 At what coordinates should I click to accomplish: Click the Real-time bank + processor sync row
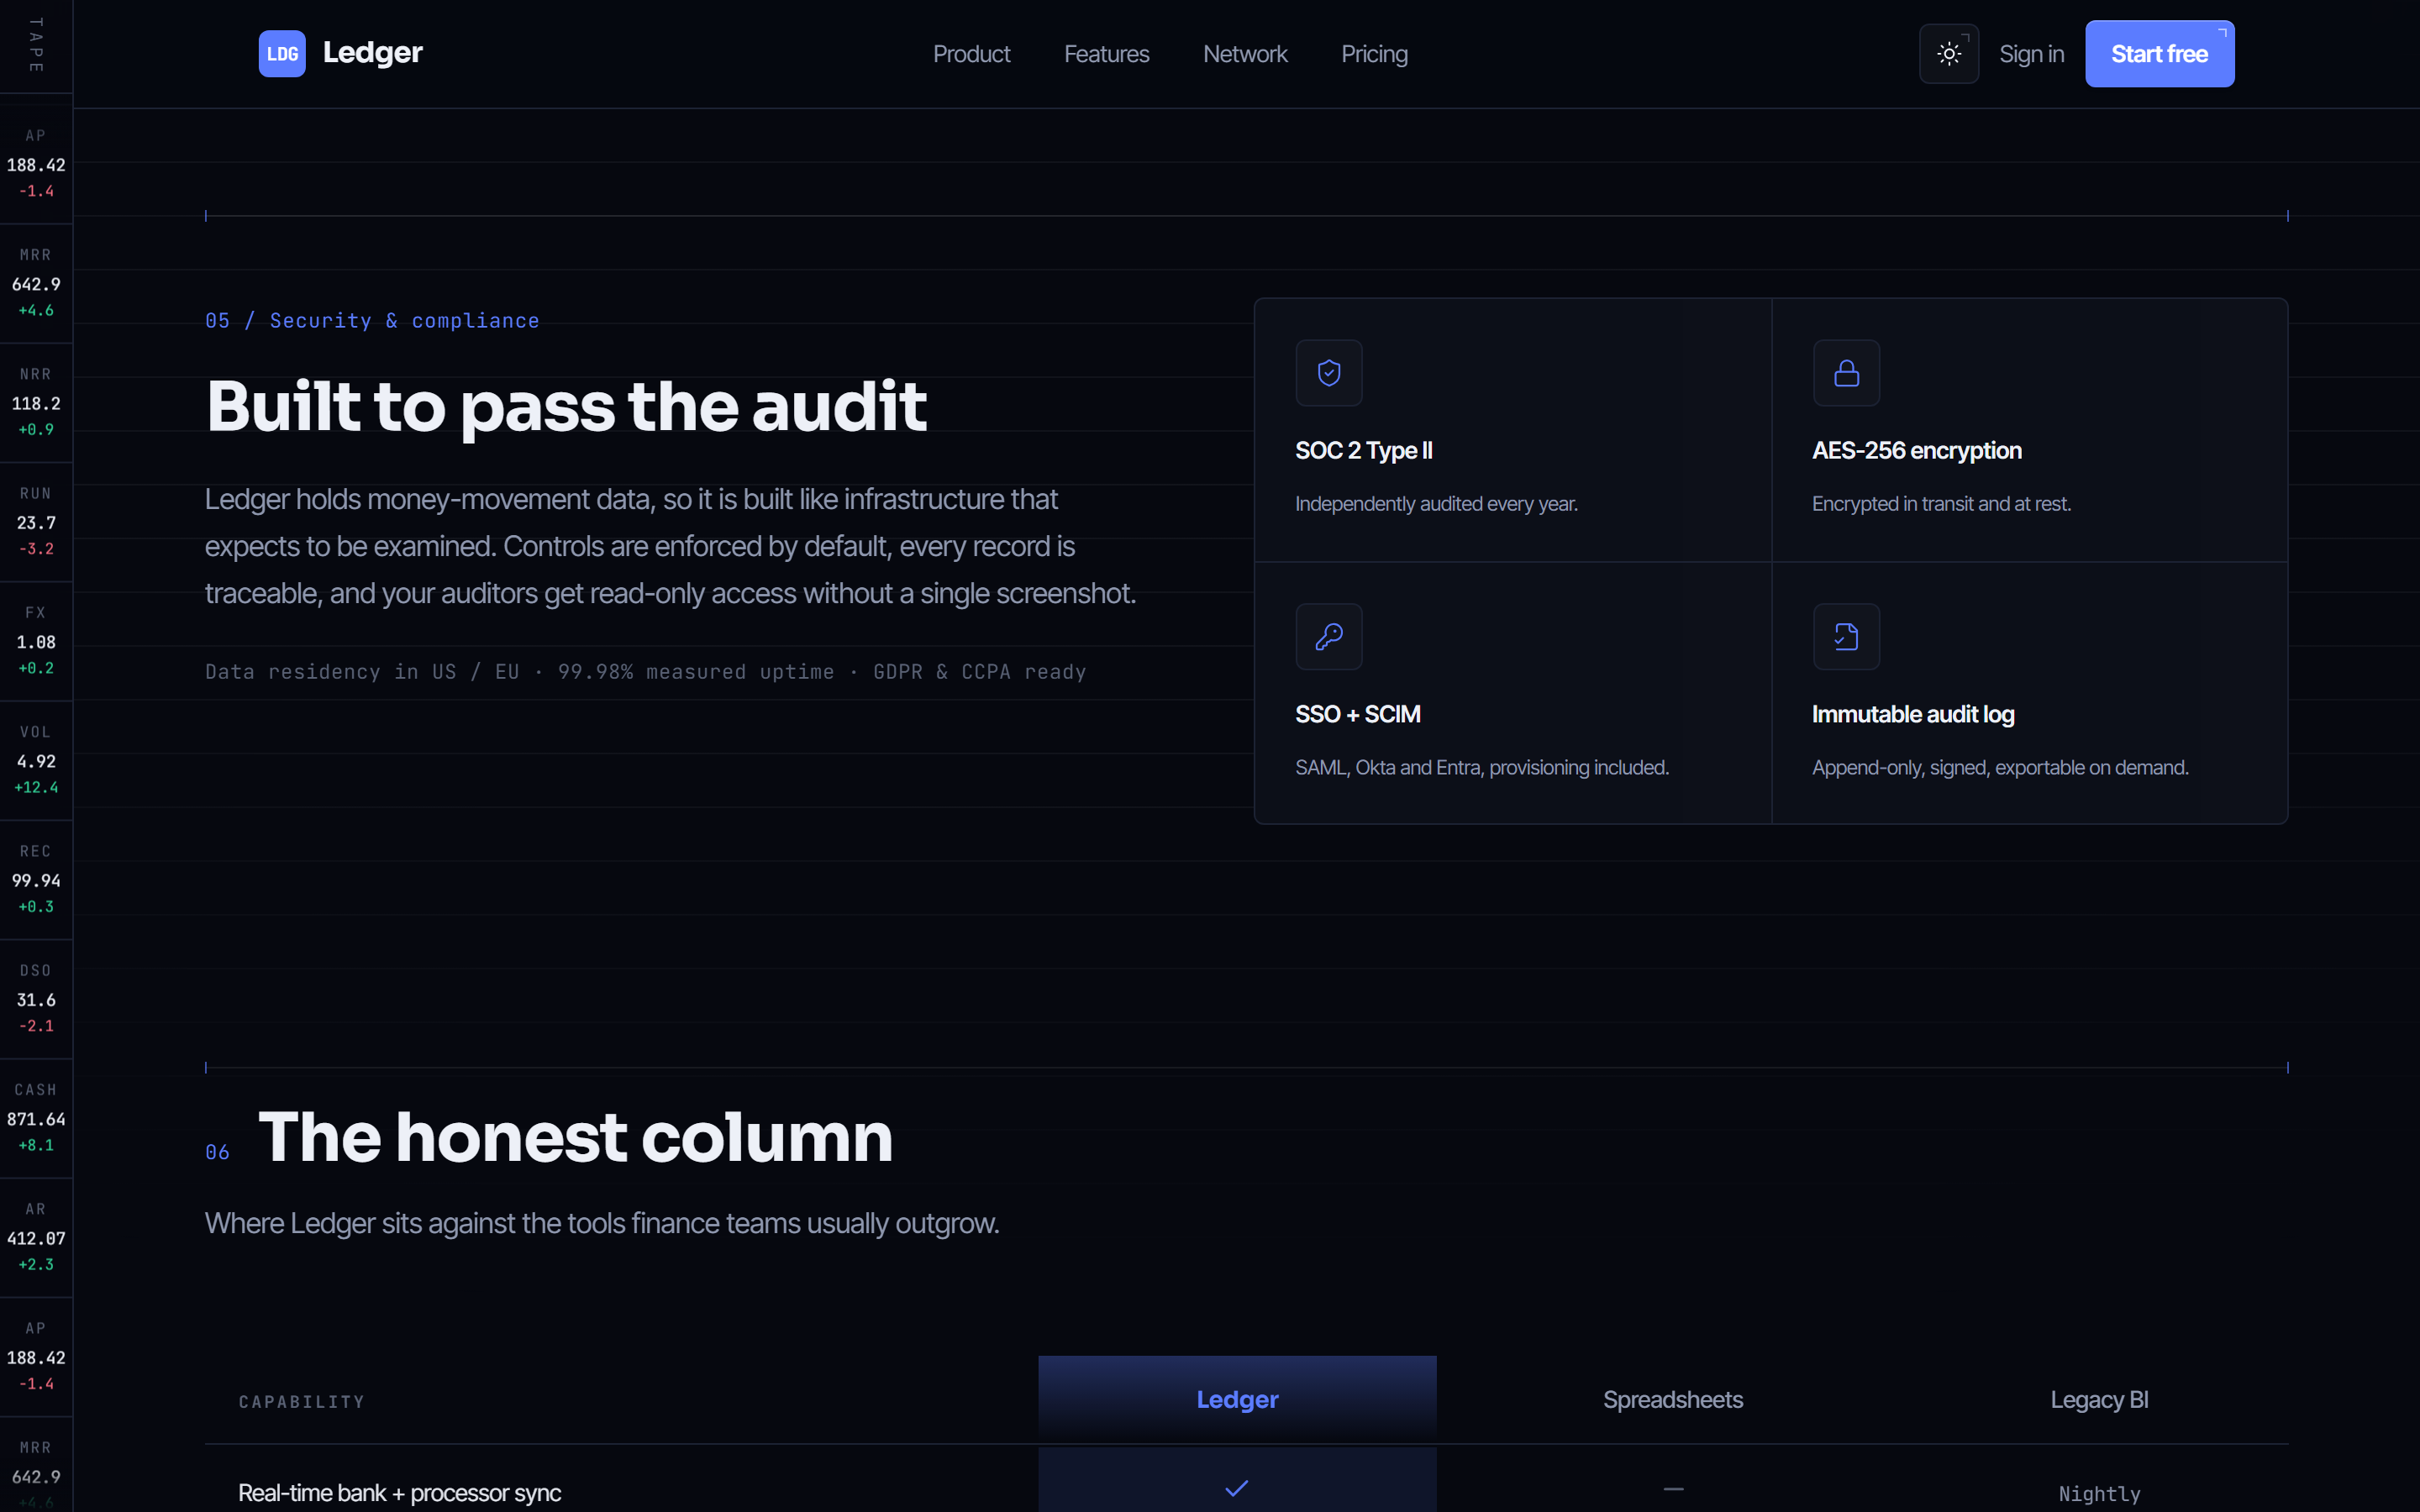(x=1246, y=1480)
